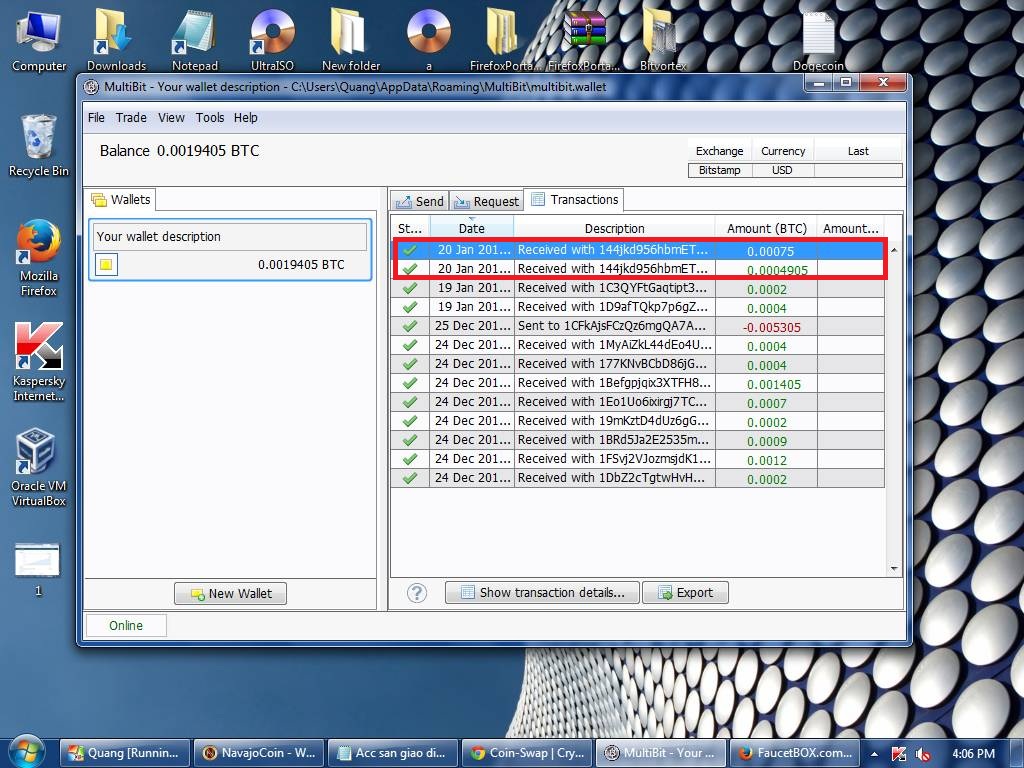Screen dimensions: 1024x768
Task: Sort transactions by Date column header
Action: coord(471,228)
